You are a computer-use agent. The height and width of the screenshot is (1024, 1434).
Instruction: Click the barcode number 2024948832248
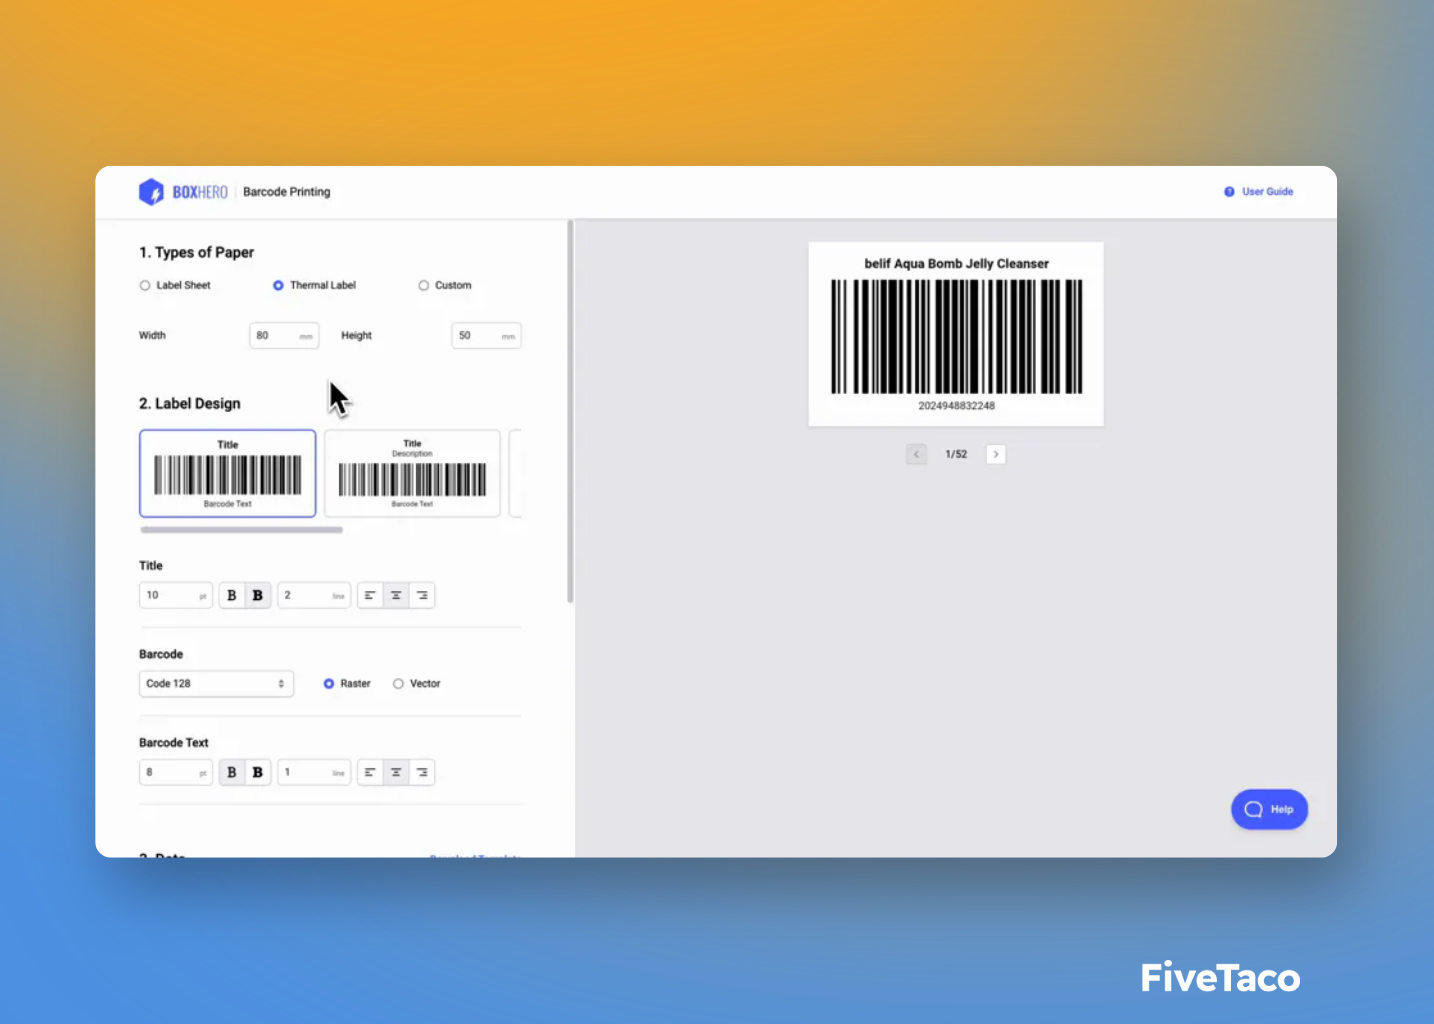tap(956, 406)
